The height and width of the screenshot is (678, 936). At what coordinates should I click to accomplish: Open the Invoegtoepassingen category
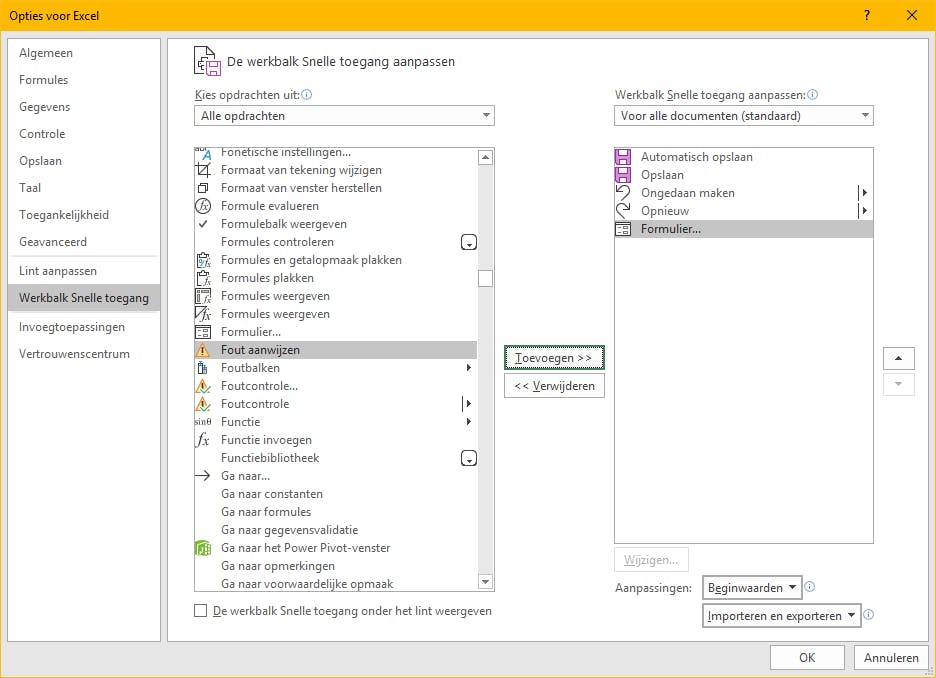click(x=84, y=327)
